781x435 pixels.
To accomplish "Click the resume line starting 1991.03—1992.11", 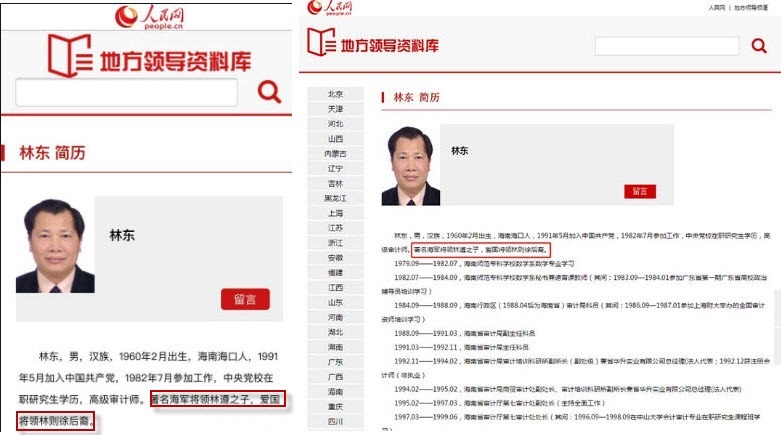I will pos(461,347).
